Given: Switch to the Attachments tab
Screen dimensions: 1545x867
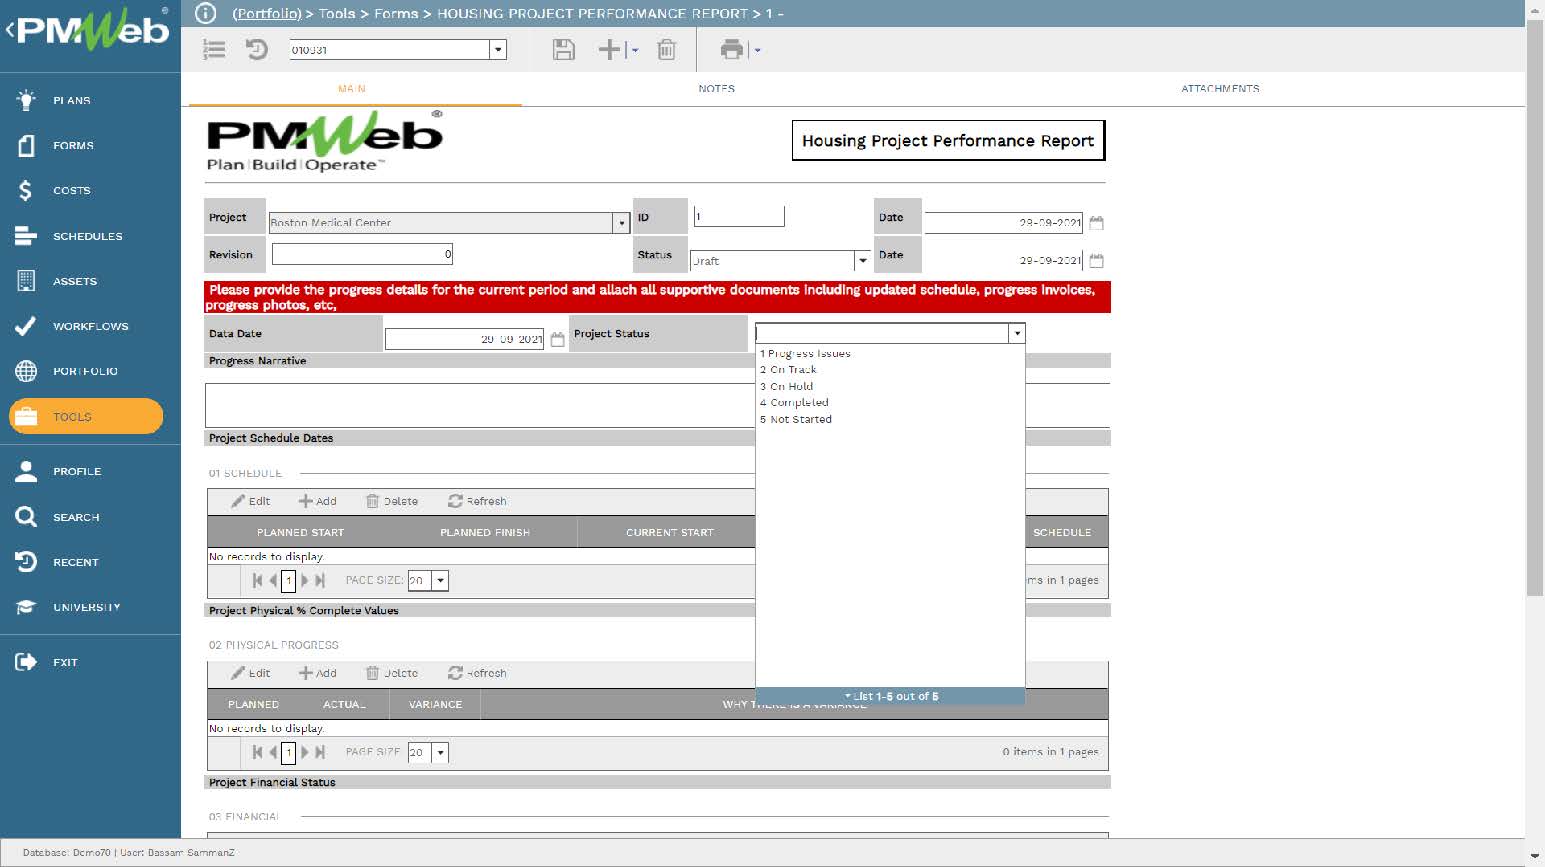Looking at the screenshot, I should click(1220, 89).
